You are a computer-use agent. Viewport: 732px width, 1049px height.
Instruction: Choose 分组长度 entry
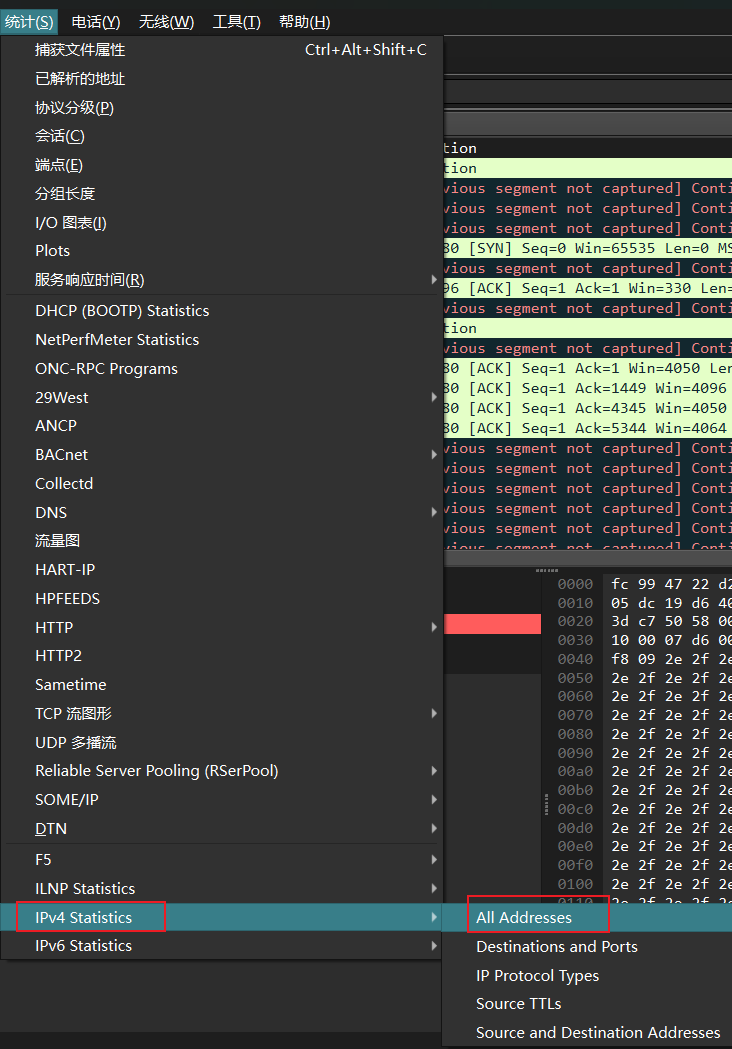[221, 194]
